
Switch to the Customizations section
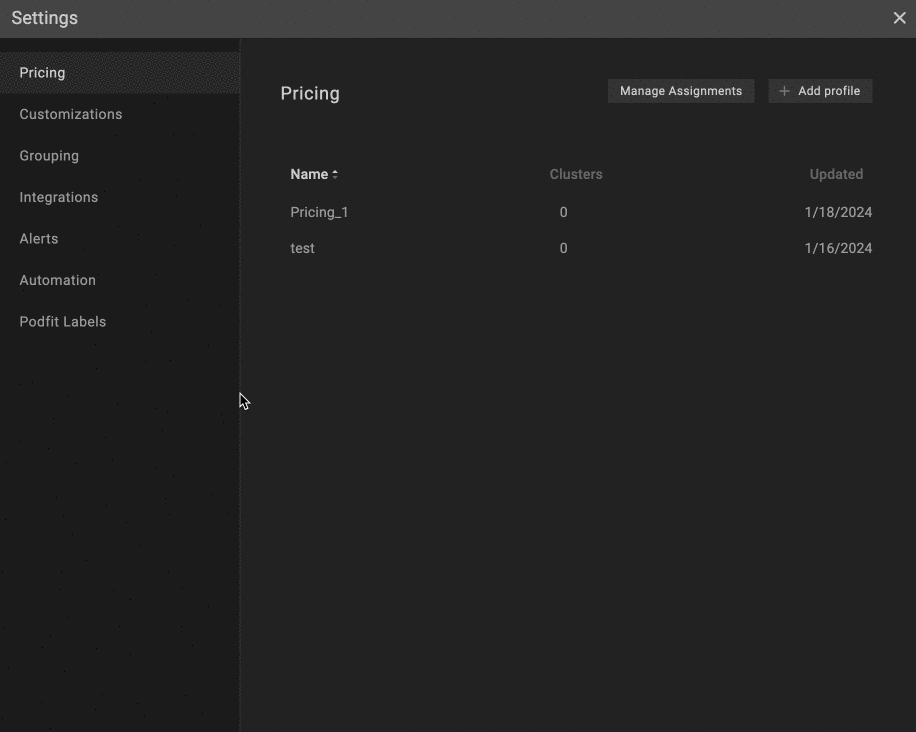click(x=71, y=114)
